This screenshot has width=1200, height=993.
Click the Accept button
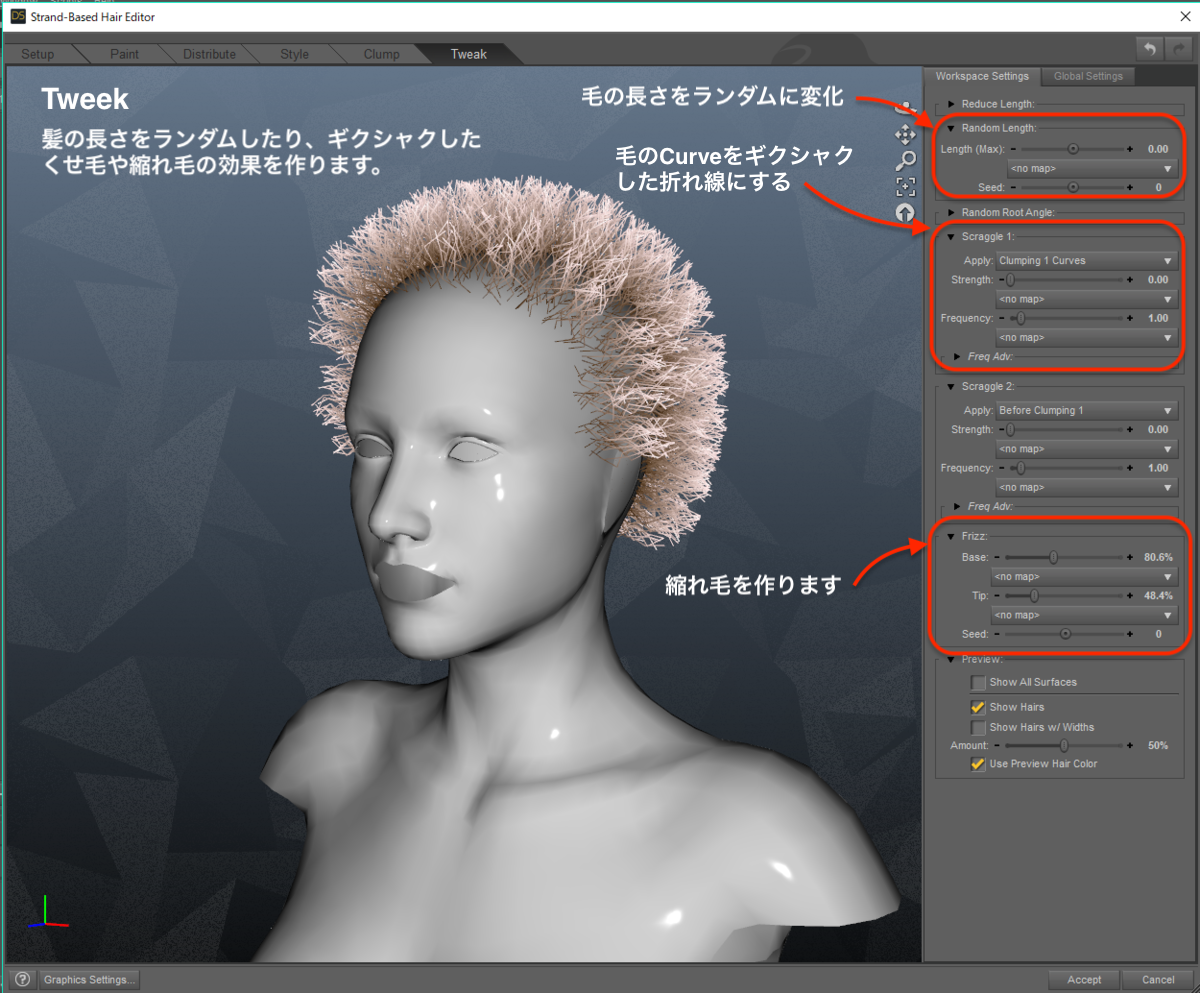1083,979
